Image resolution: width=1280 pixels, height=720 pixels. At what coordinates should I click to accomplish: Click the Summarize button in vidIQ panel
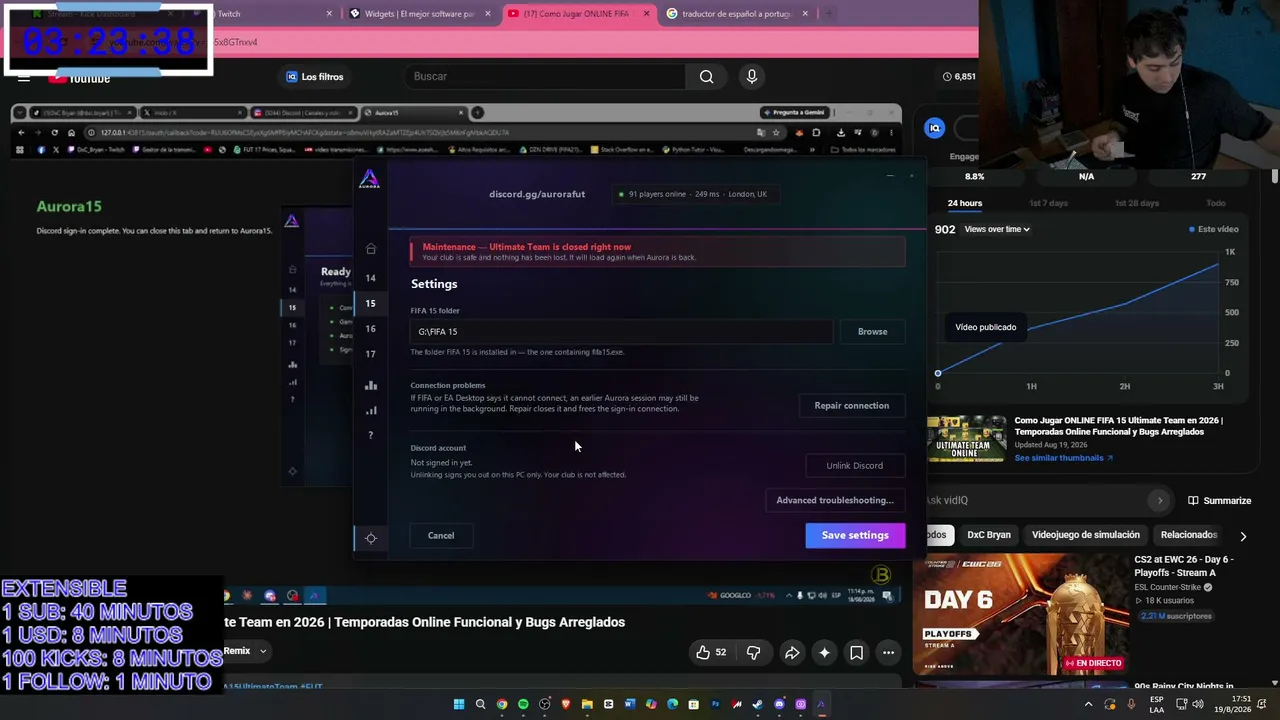1220,501
